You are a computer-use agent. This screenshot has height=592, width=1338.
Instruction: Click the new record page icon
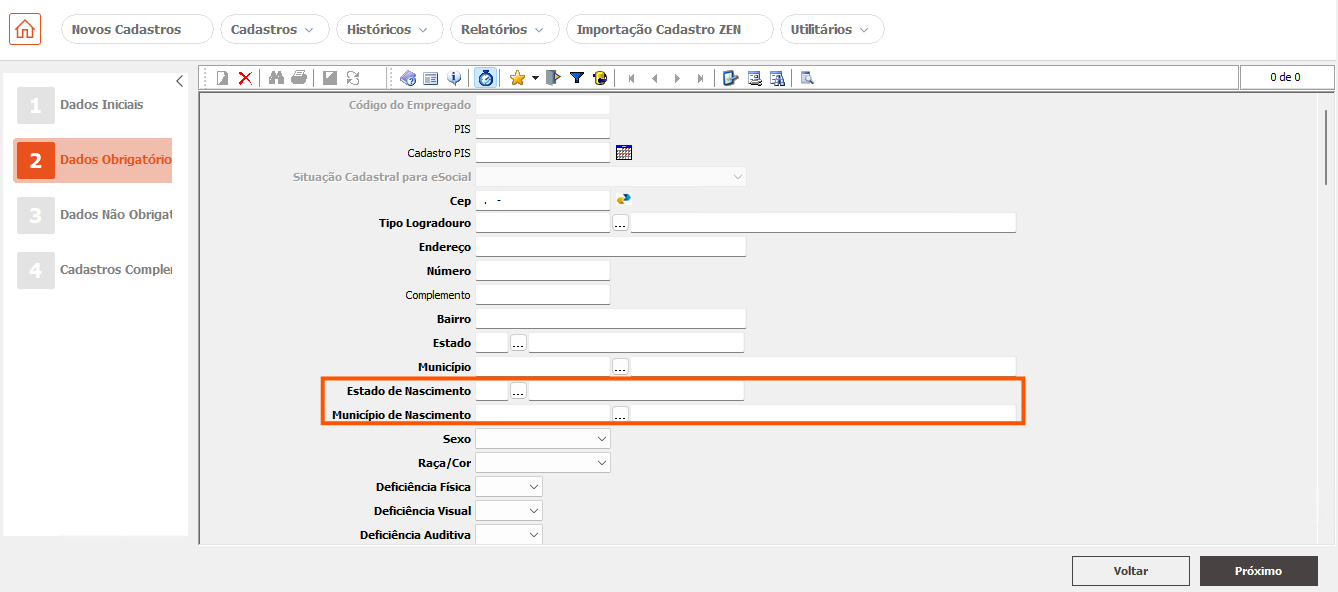223,78
